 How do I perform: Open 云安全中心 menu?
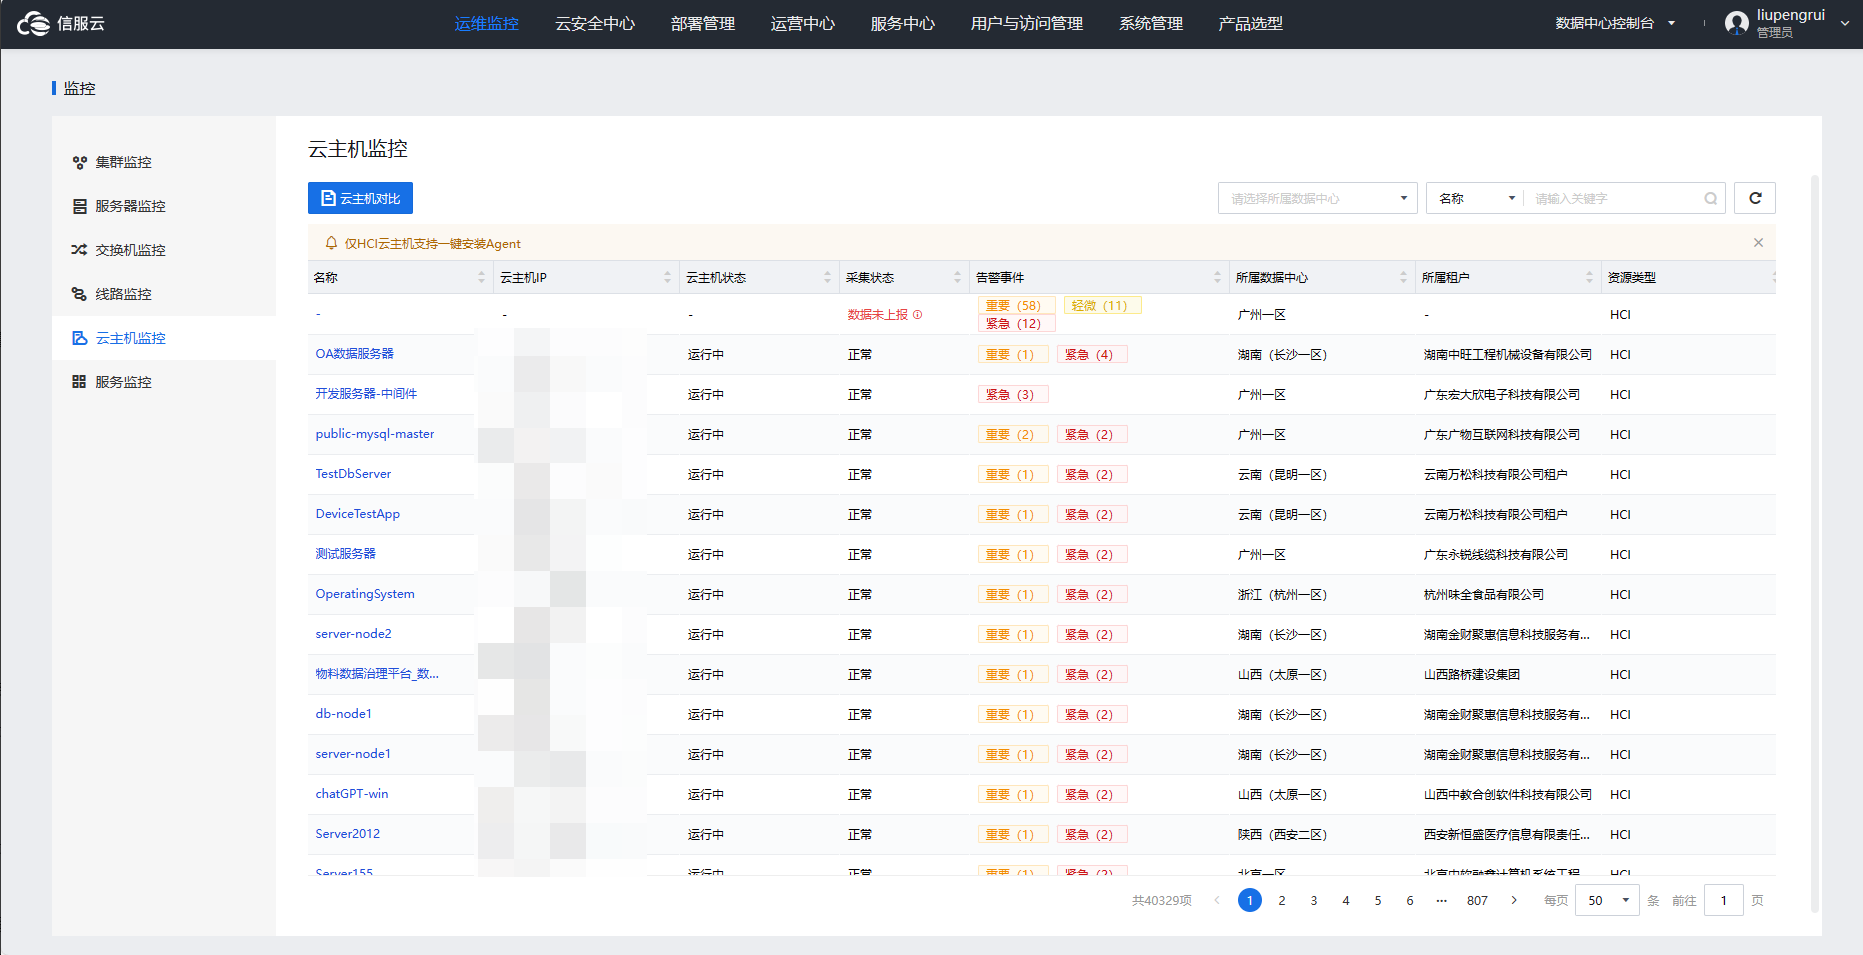coord(595,23)
